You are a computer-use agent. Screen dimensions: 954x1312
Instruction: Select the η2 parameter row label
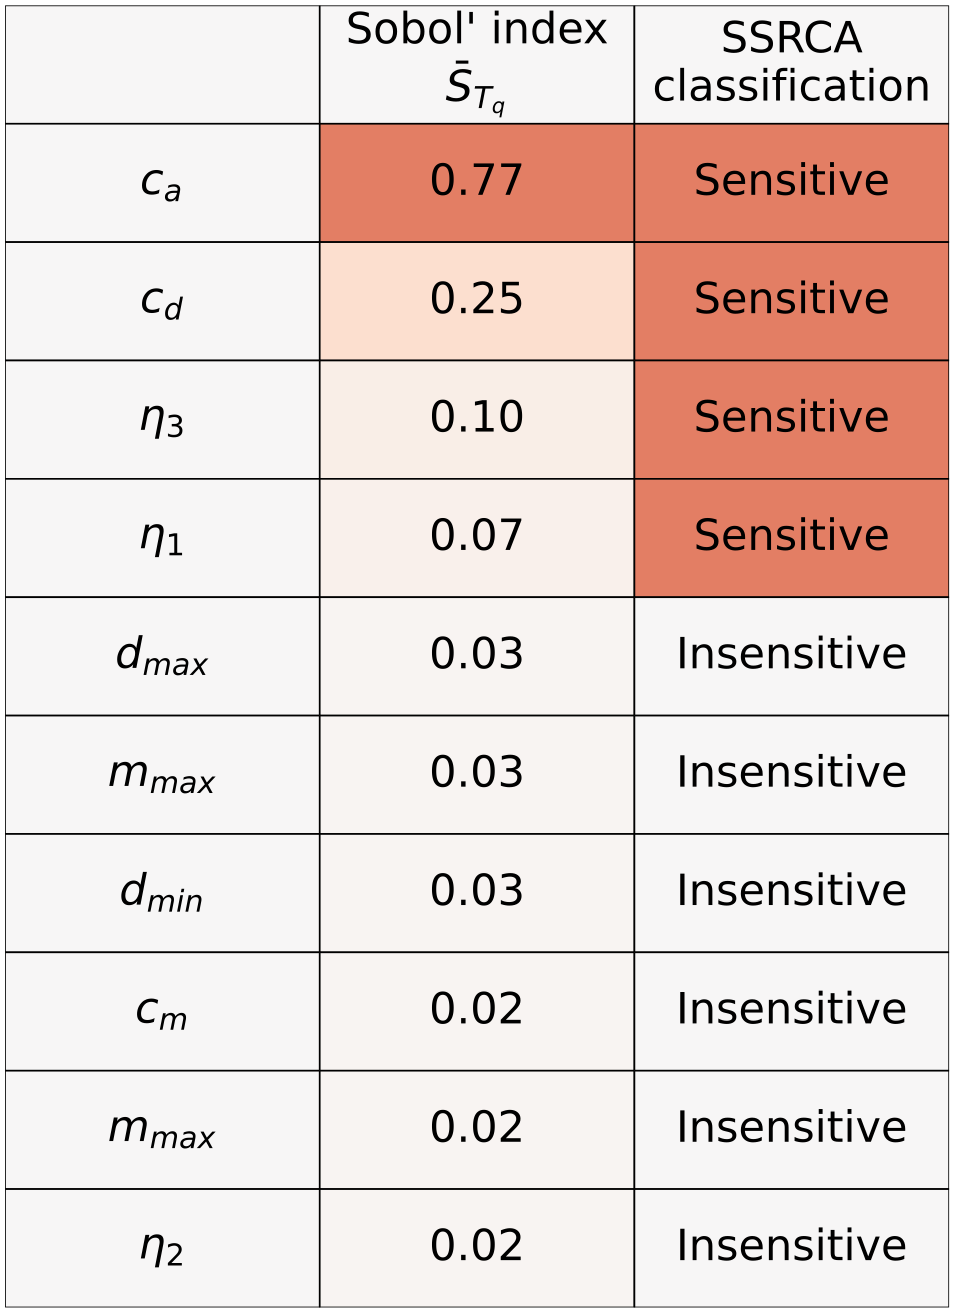coord(162,1248)
